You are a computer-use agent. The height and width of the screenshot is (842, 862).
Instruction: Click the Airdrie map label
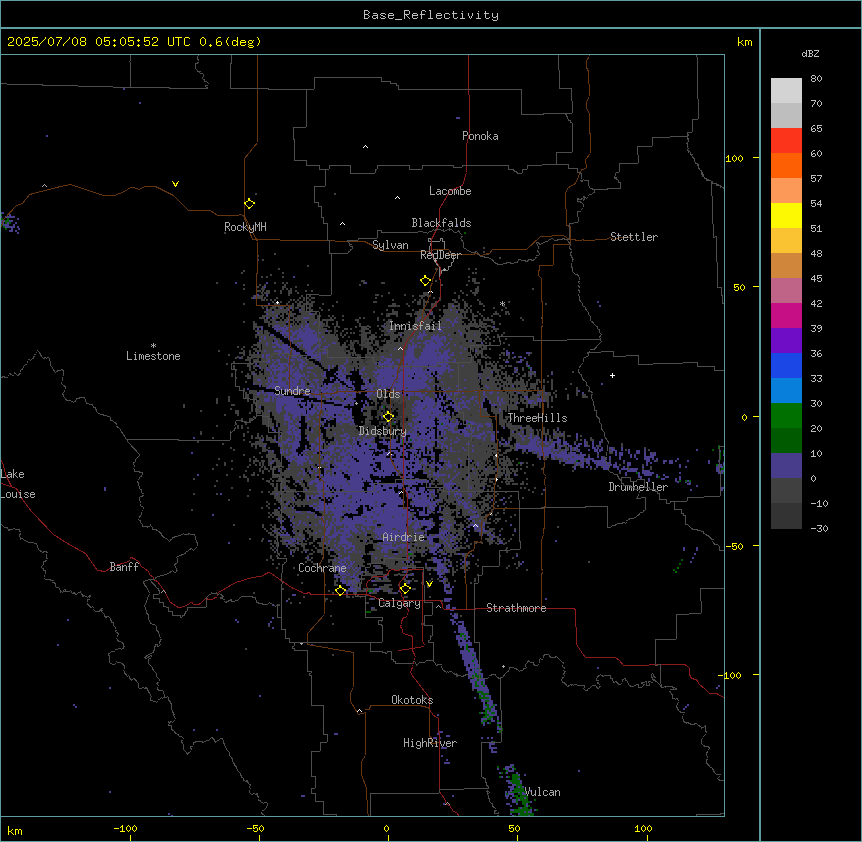pos(404,537)
